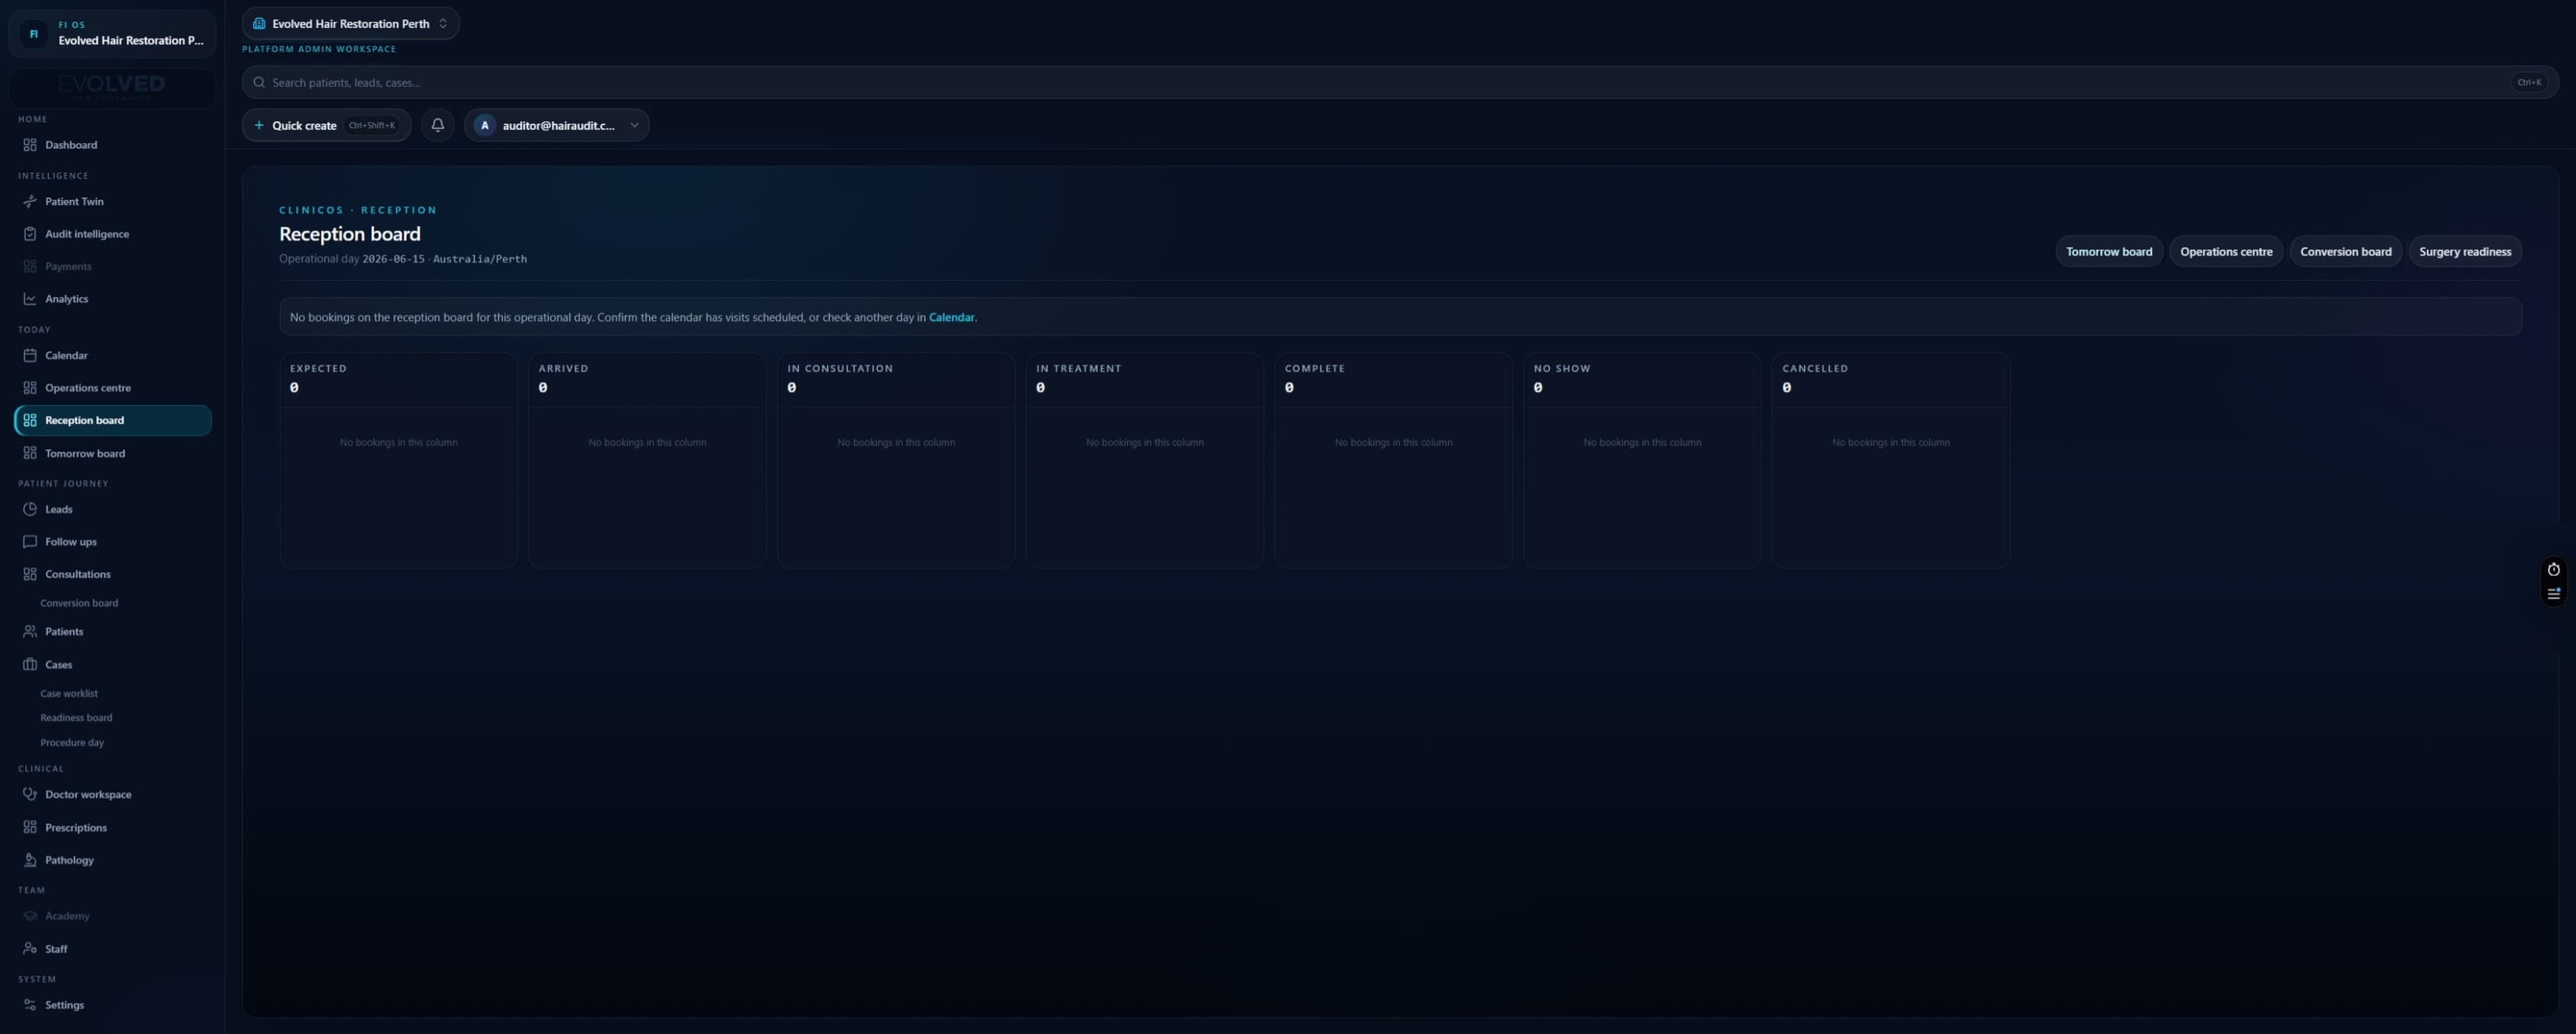Click the In Treatment column header
2576x1034 pixels.
(1078, 368)
